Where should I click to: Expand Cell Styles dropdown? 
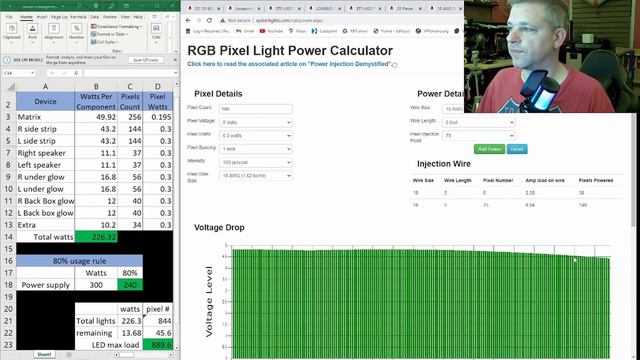104,42
